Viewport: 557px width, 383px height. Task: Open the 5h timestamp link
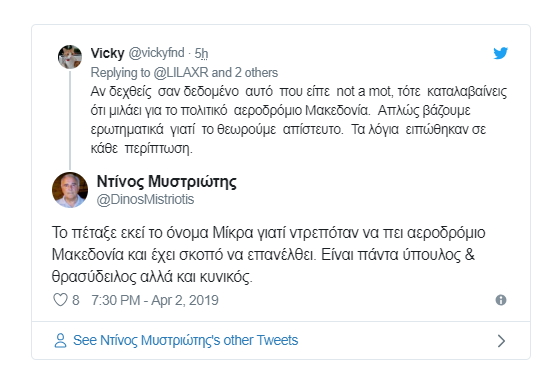tap(201, 54)
